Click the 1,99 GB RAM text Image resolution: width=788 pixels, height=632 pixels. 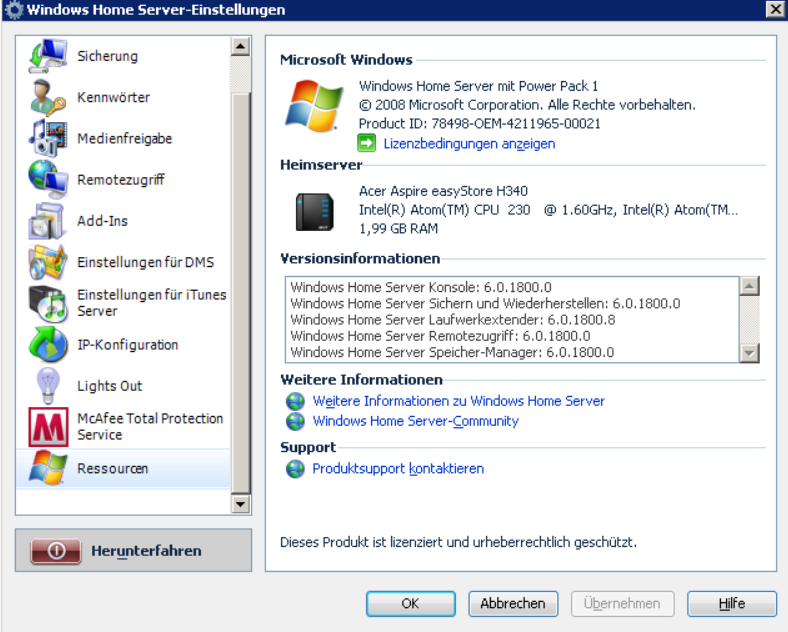[398, 229]
